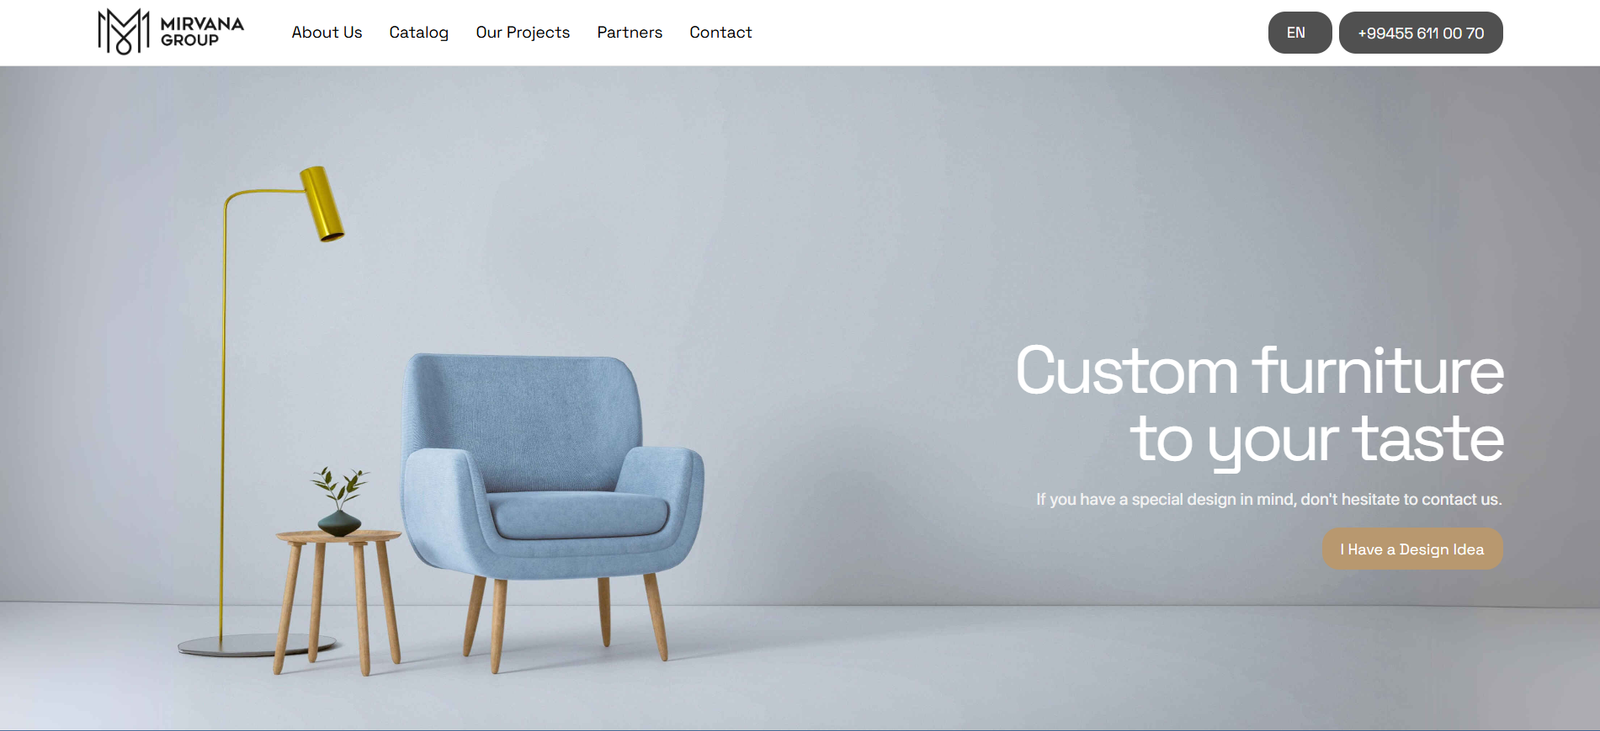Click the MIRVANA word in the logo

tap(202, 23)
